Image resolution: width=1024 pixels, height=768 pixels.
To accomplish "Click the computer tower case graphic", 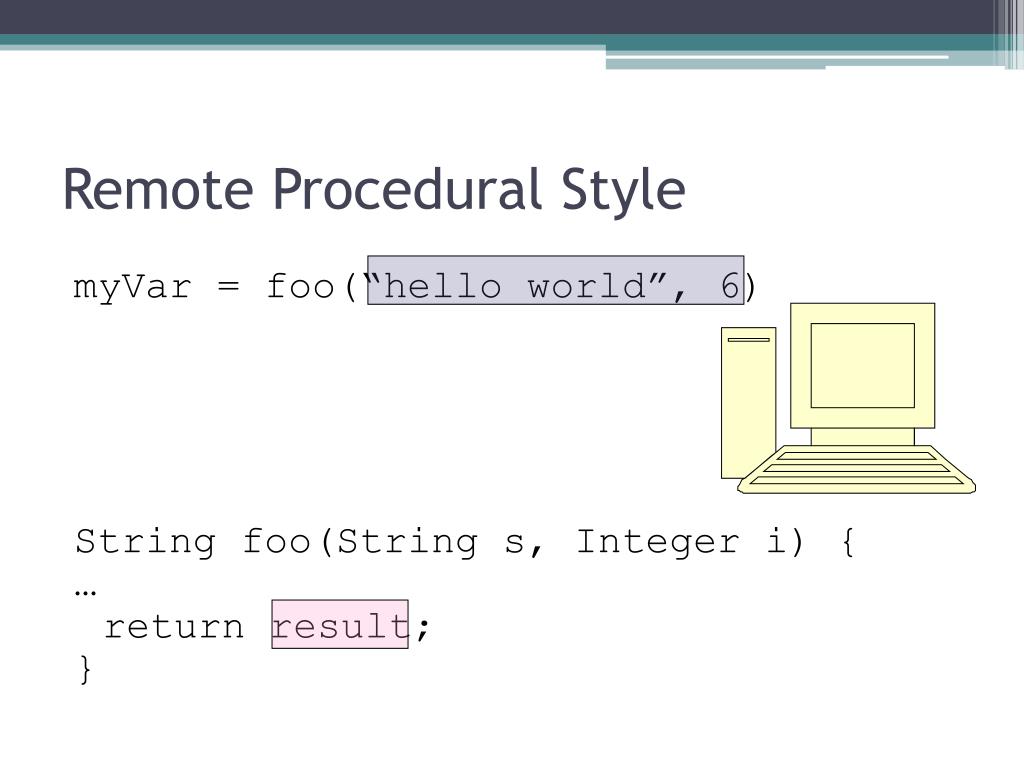I will pos(748,403).
